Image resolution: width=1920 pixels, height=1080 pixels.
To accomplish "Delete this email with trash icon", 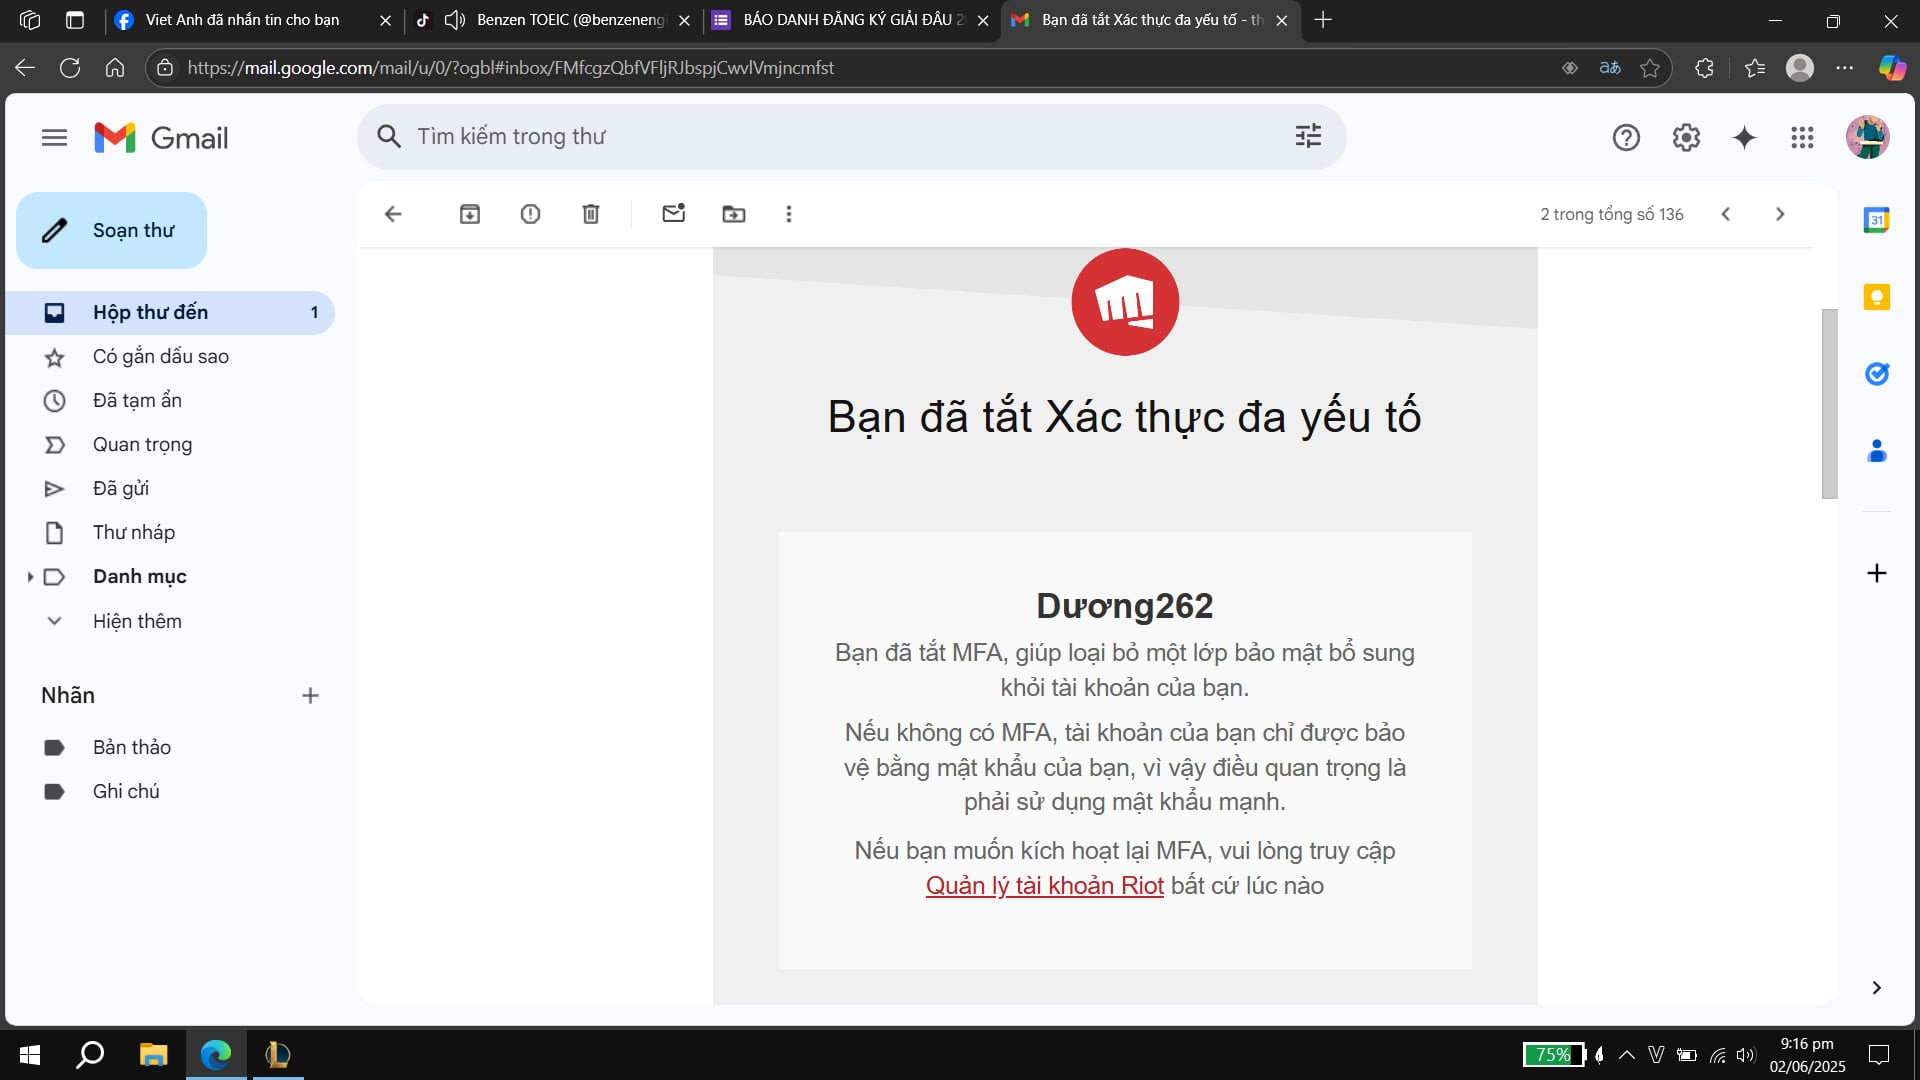I will (x=591, y=214).
